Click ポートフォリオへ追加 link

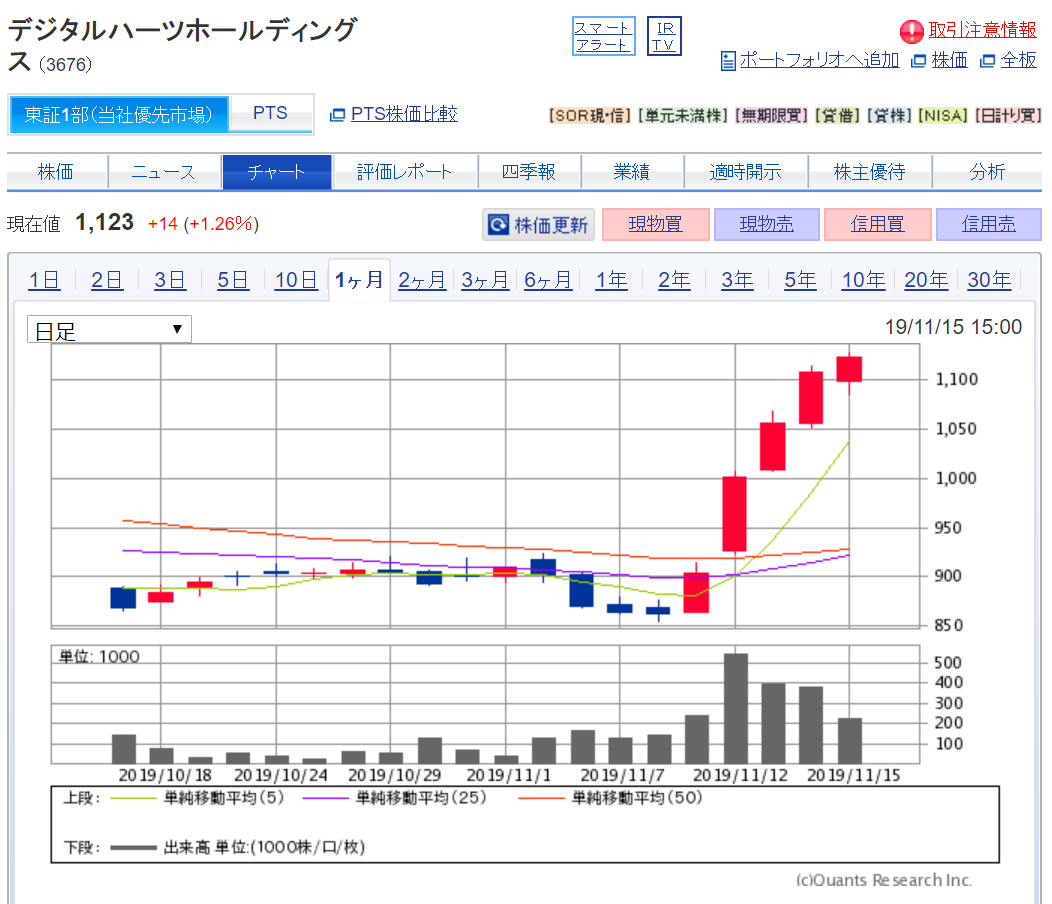coord(819,60)
